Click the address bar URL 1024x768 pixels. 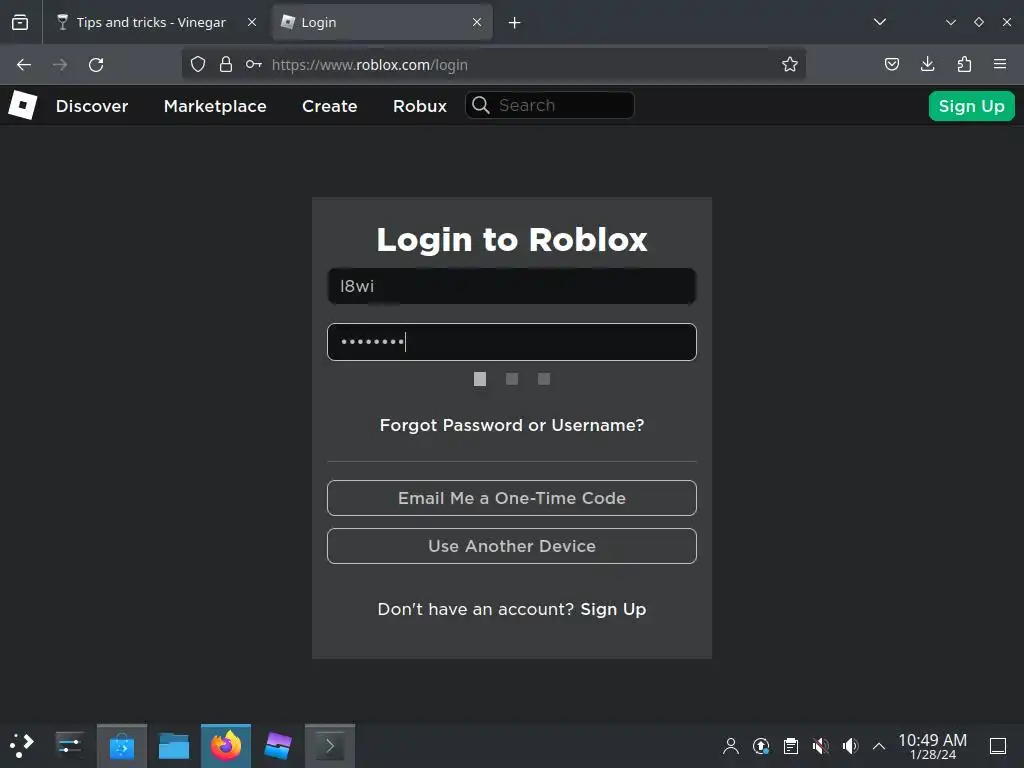(370, 65)
